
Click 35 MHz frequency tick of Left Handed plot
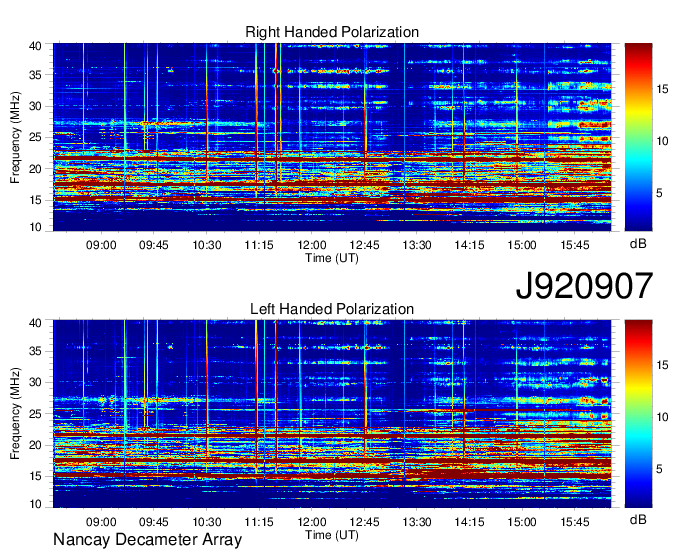click(x=35, y=351)
